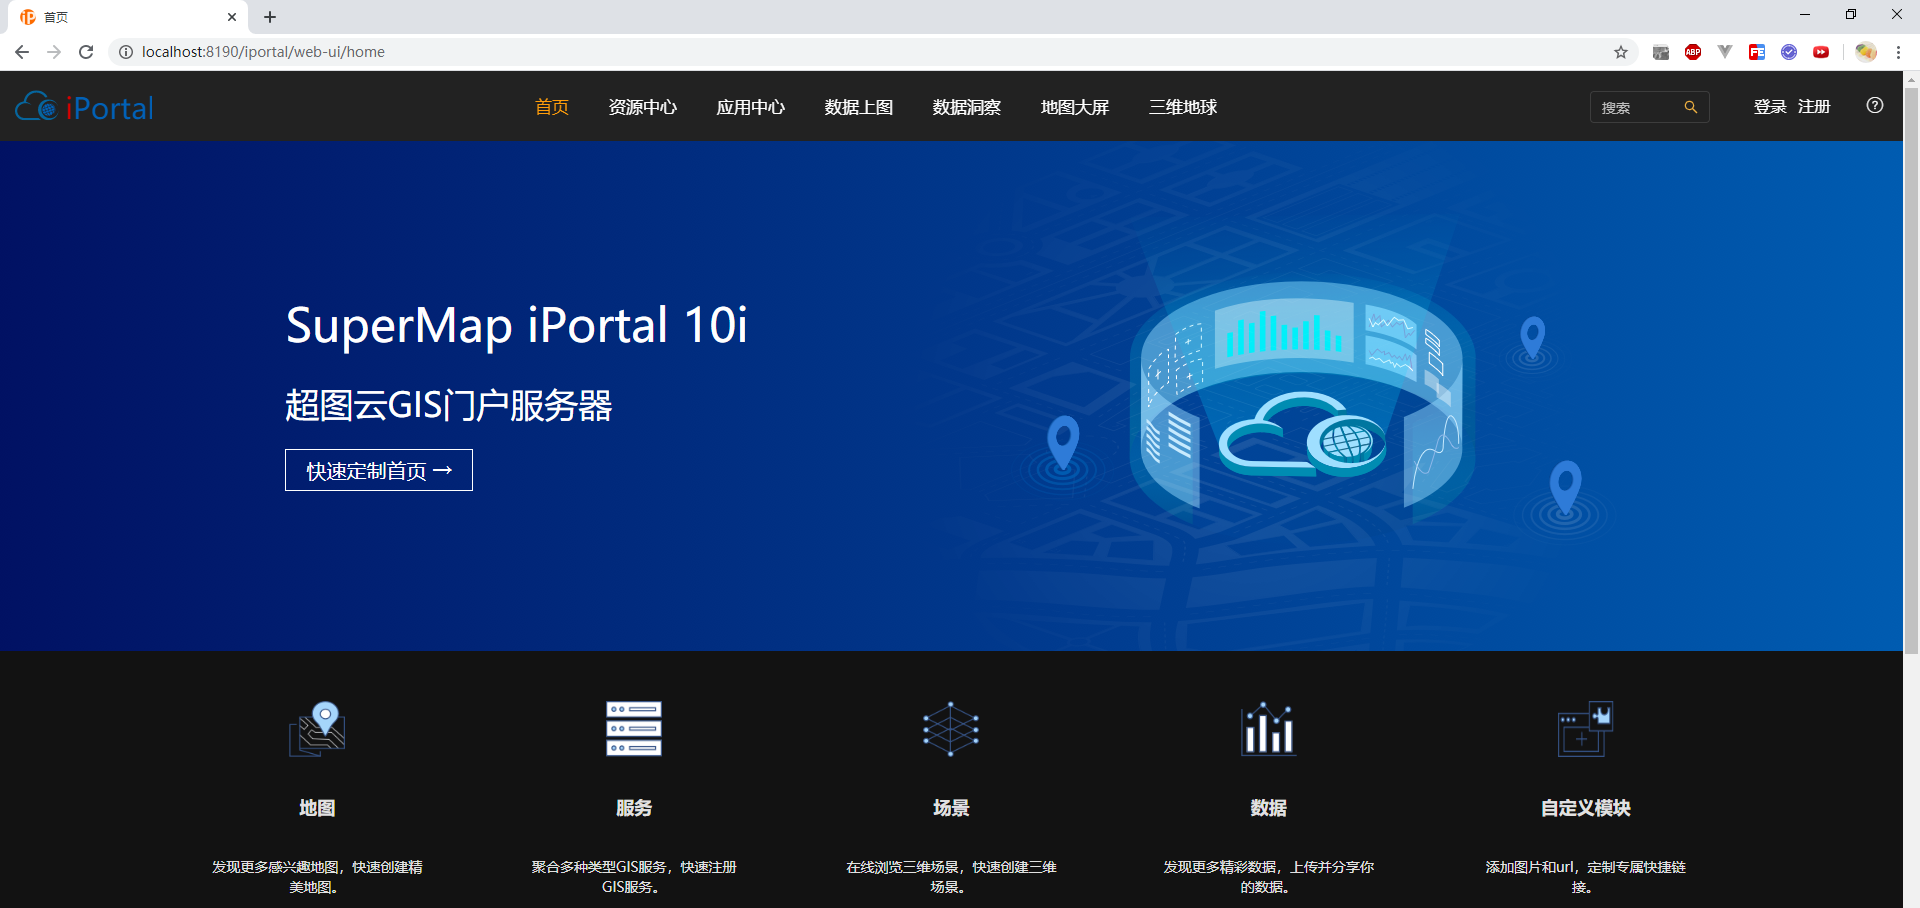
Task: Open the 登录 login link
Action: coord(1768,105)
